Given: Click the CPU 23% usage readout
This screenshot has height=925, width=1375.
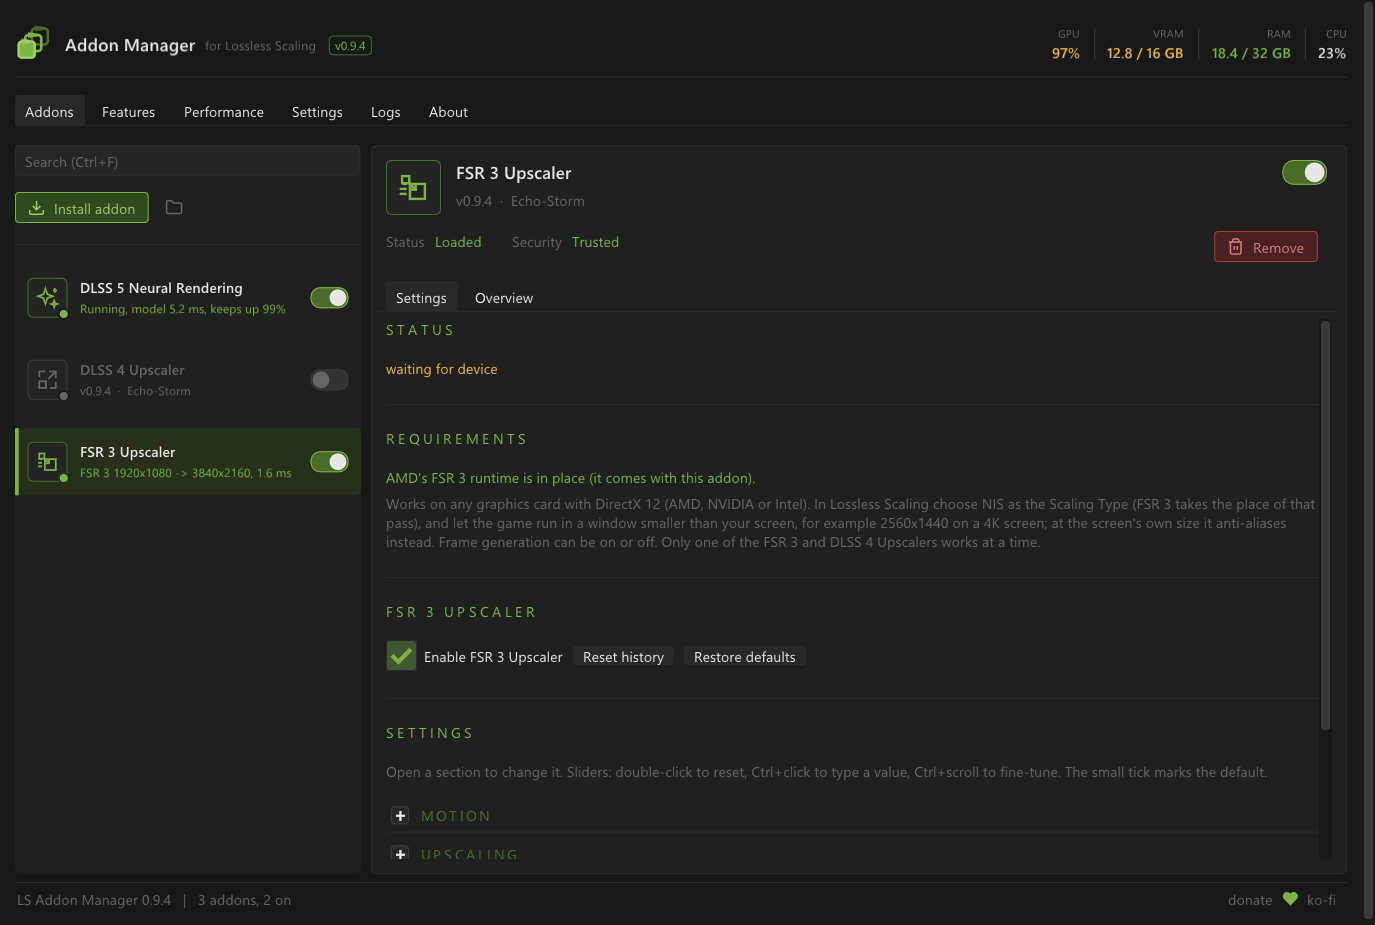Looking at the screenshot, I should pos(1332,44).
